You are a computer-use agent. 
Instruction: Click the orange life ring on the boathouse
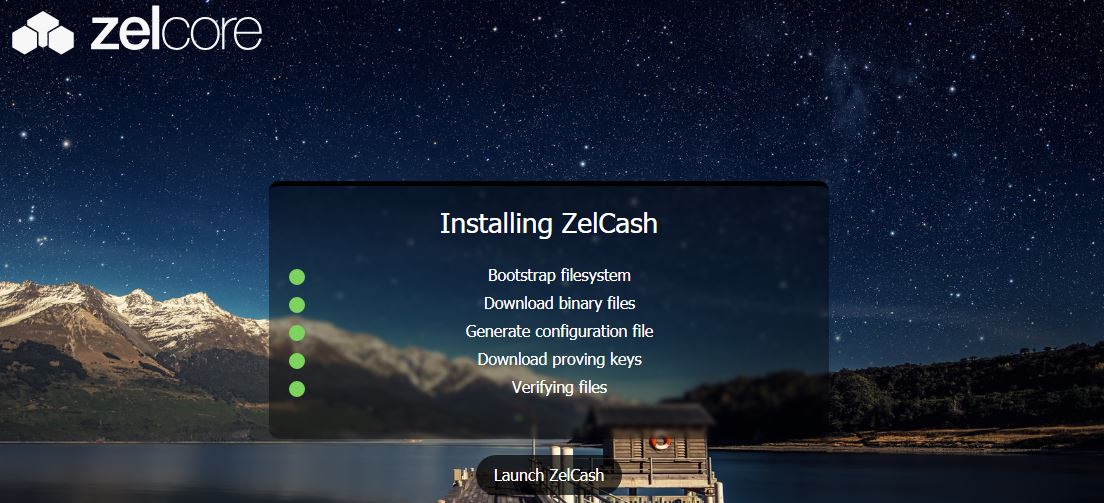pyautogui.click(x=660, y=442)
